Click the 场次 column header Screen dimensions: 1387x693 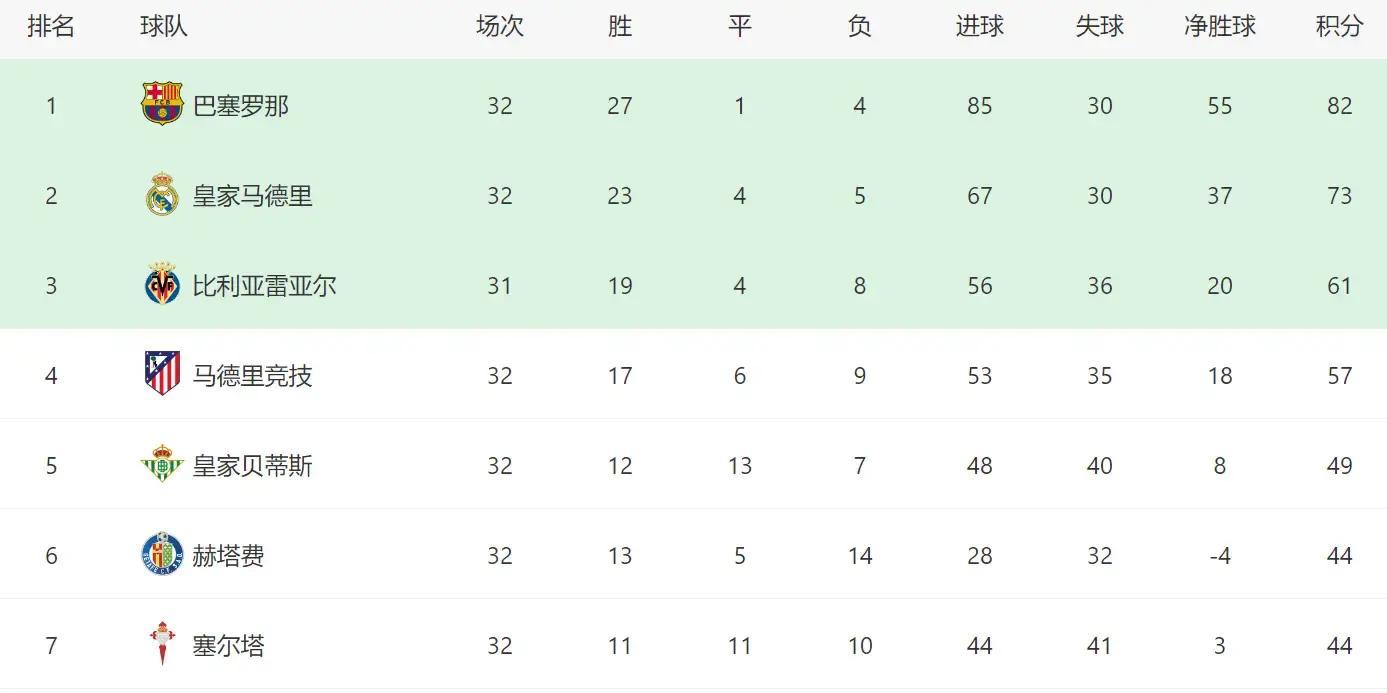[x=499, y=27]
